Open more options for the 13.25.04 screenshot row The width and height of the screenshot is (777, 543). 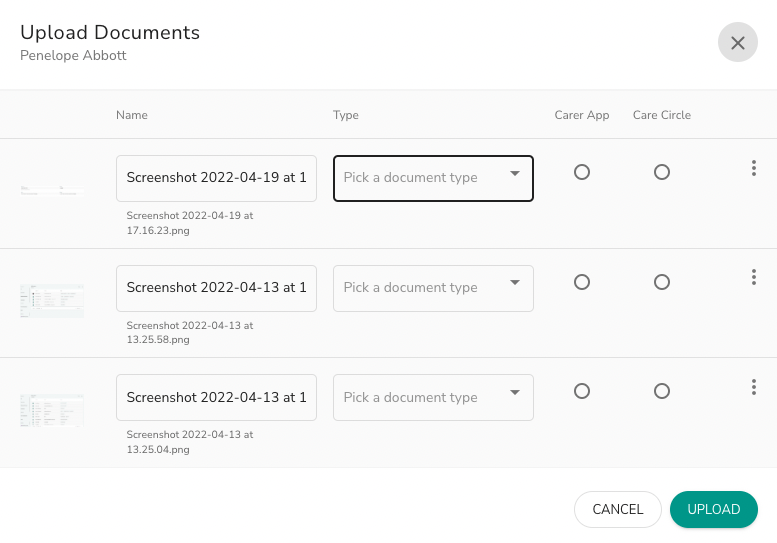[754, 387]
